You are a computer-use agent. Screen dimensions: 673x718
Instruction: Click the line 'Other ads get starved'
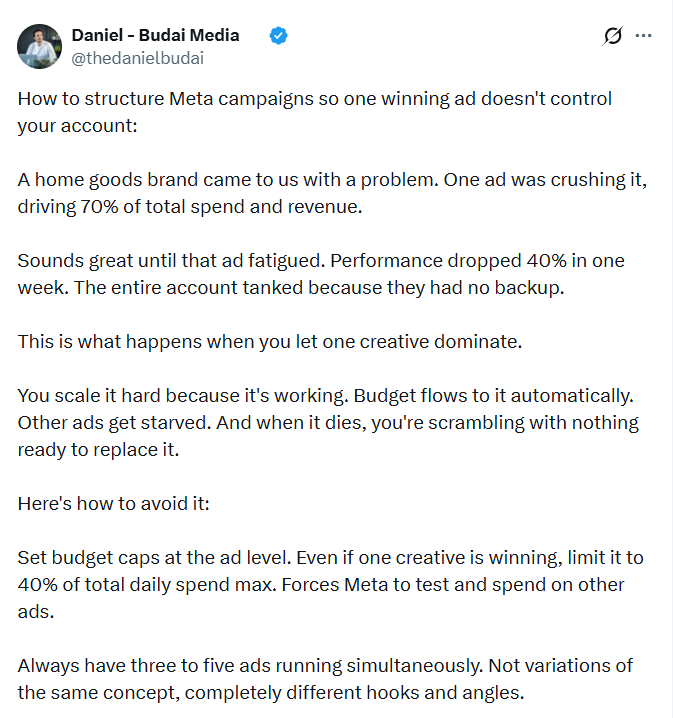point(328,423)
